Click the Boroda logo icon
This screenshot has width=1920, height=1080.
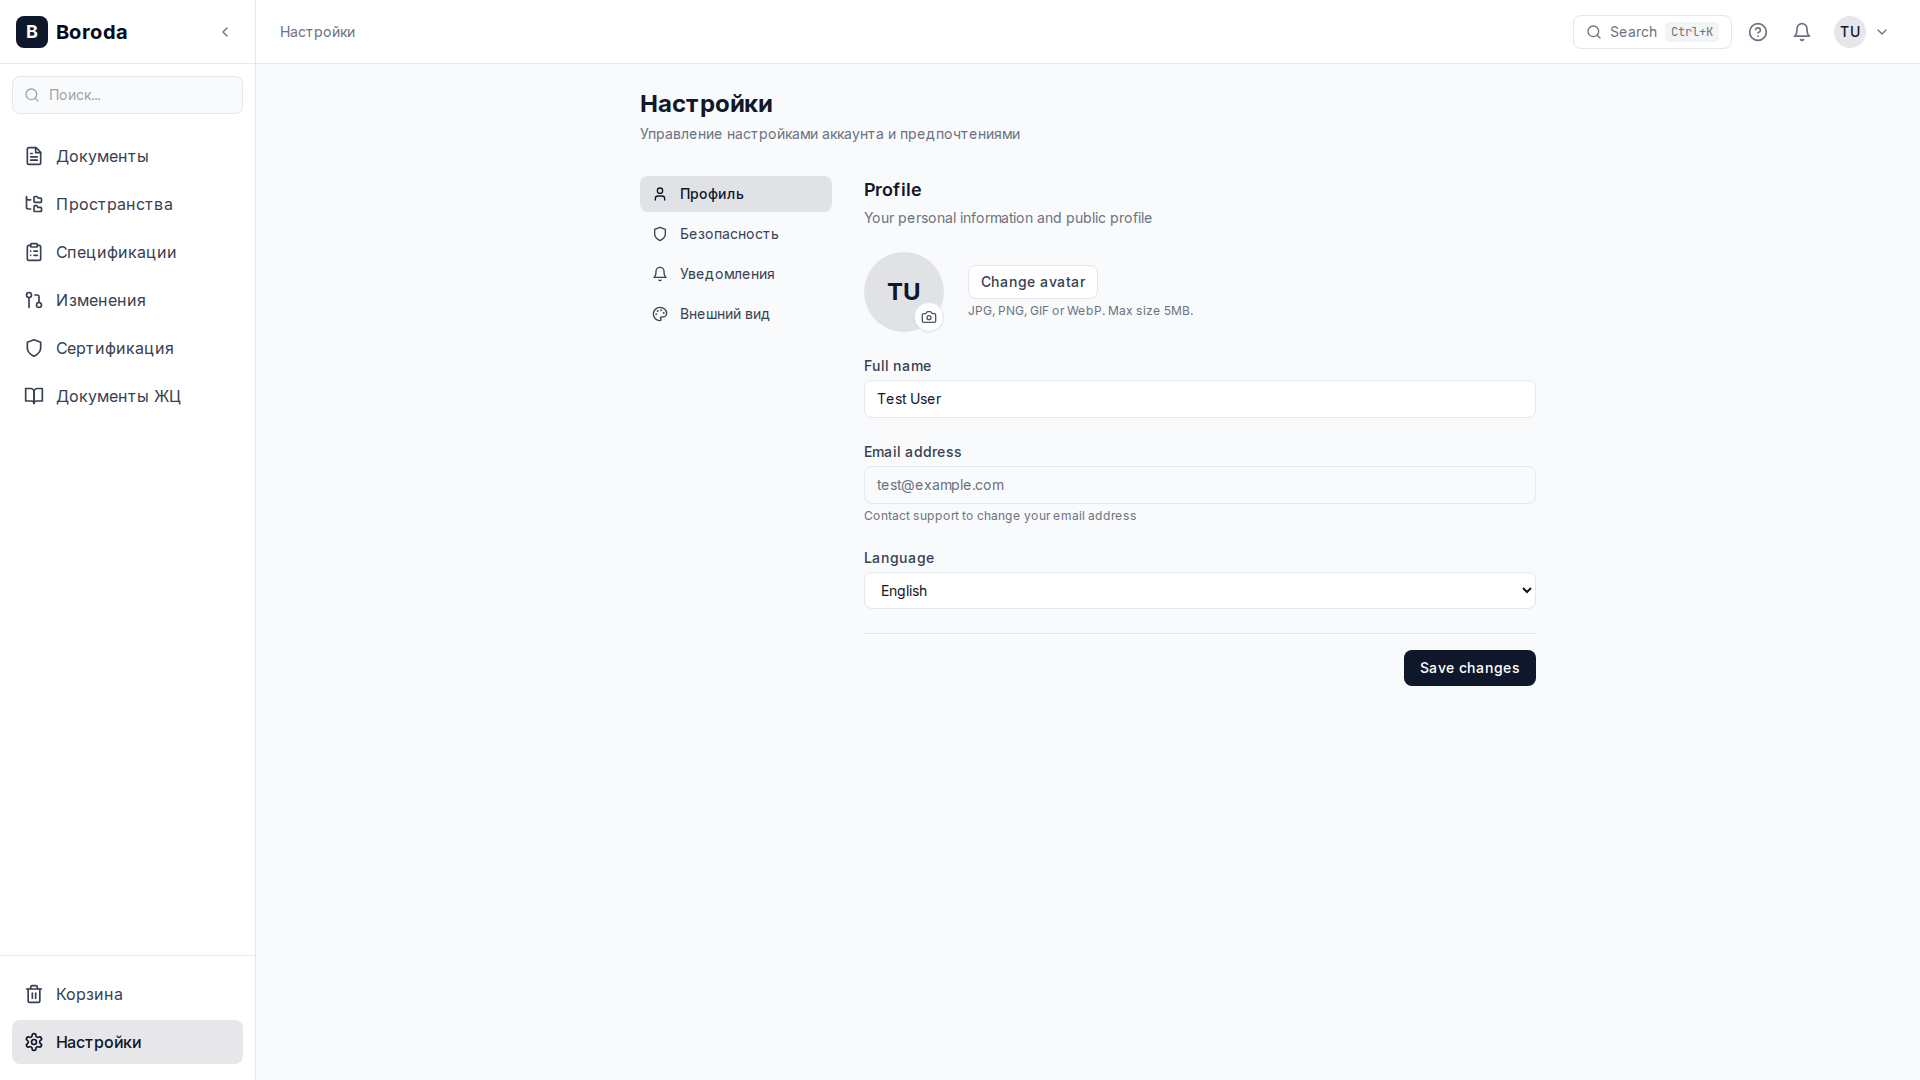(32, 32)
